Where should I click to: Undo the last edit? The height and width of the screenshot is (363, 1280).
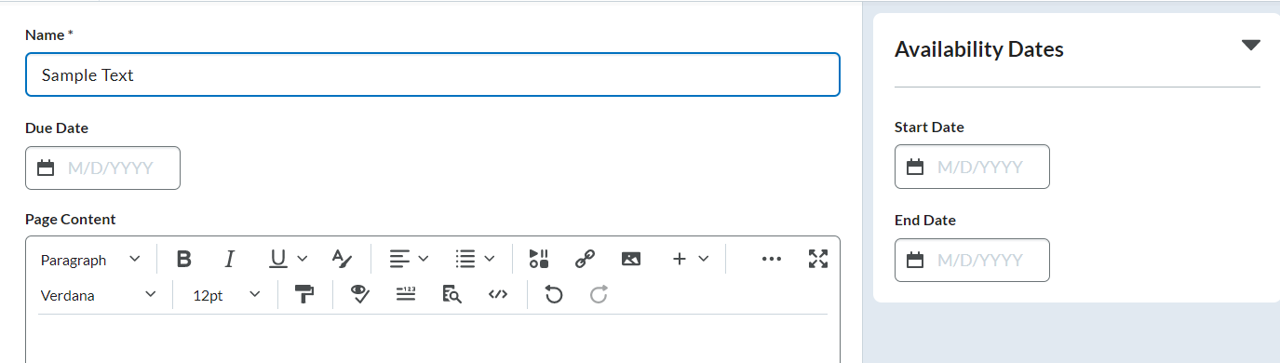tap(553, 294)
